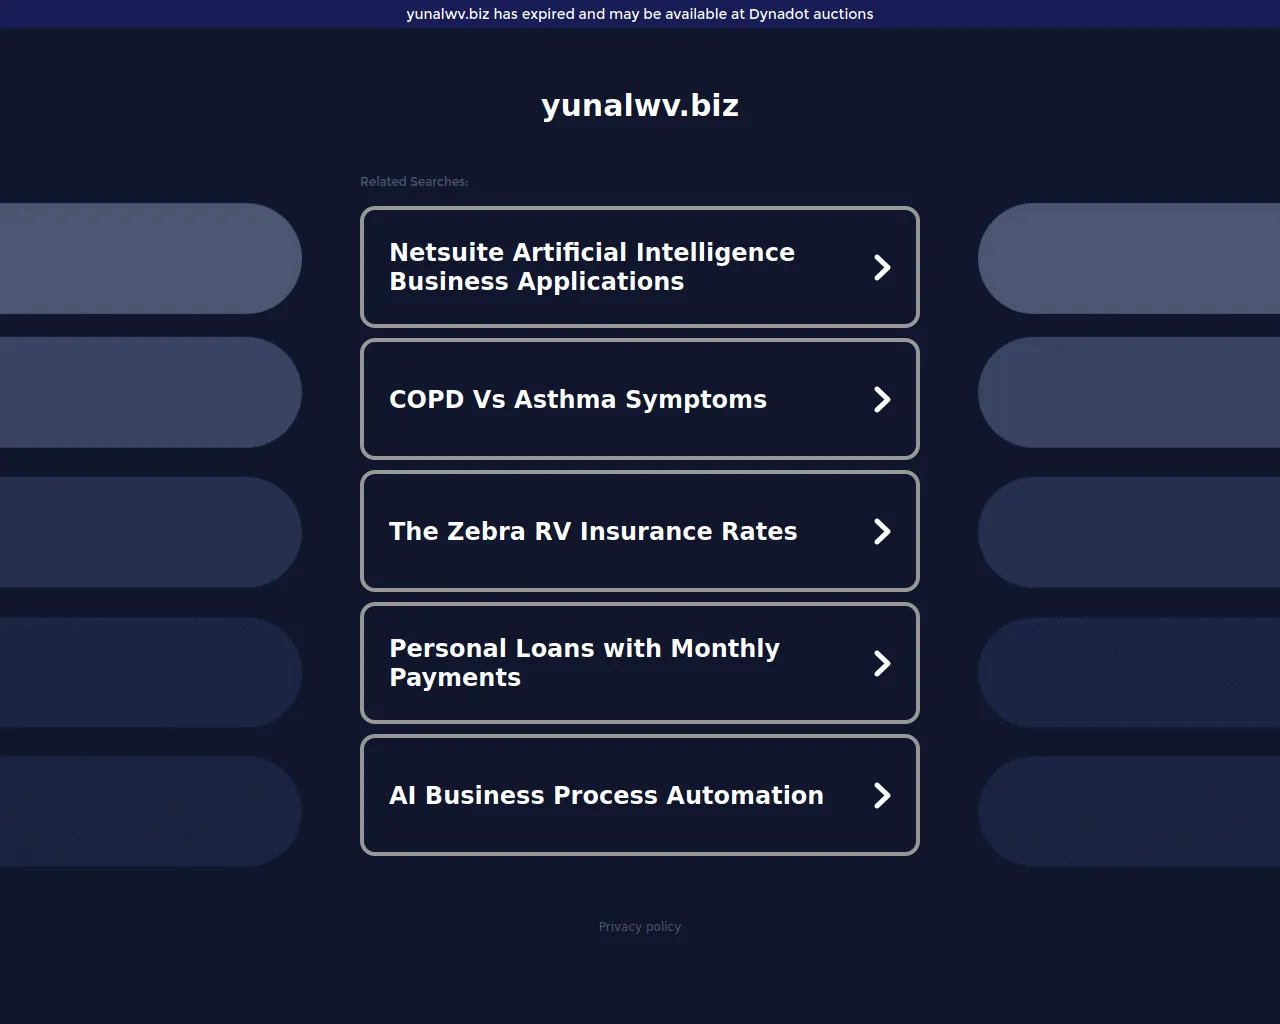This screenshot has height=1024, width=1280.
Task: Click the yunalwv.biz page heading
Action: pyautogui.click(x=640, y=105)
